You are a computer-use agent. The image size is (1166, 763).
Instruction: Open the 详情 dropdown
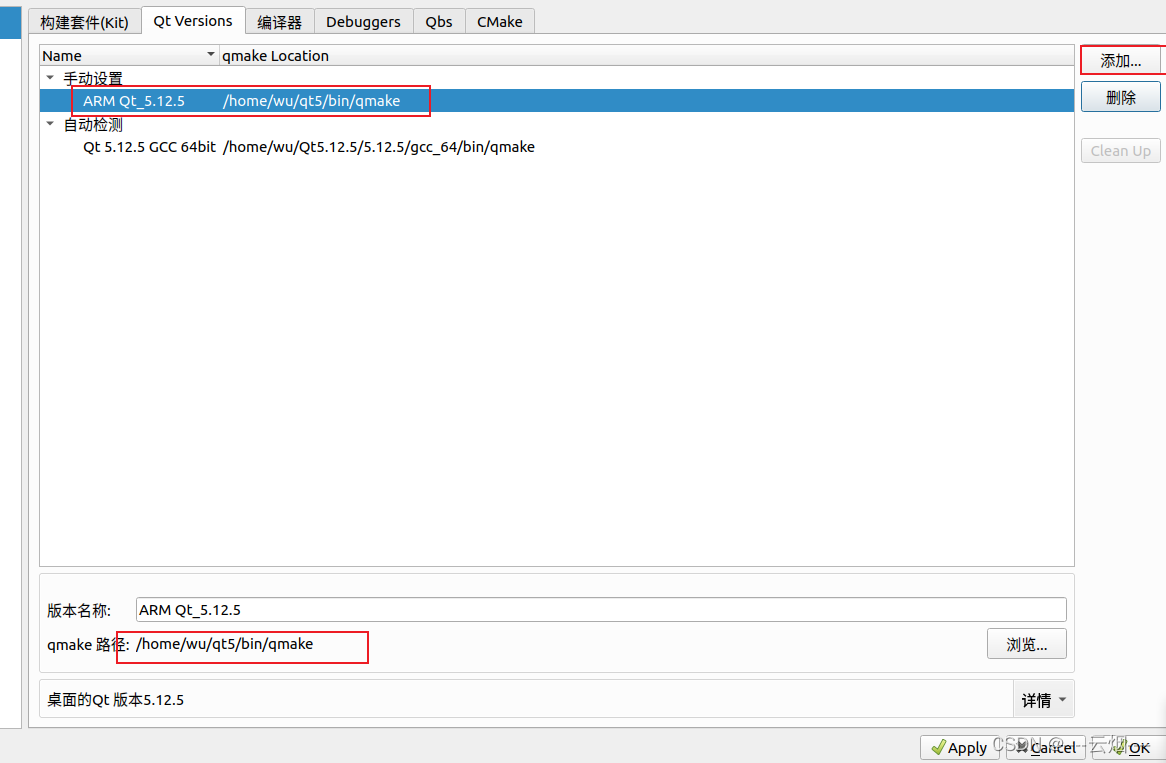pos(1043,699)
